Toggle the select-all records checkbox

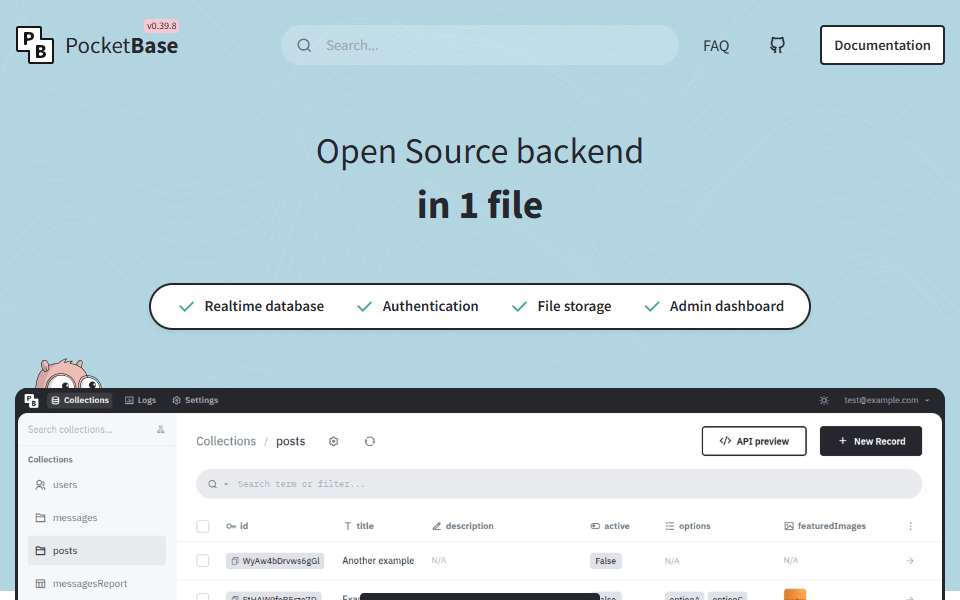203,526
